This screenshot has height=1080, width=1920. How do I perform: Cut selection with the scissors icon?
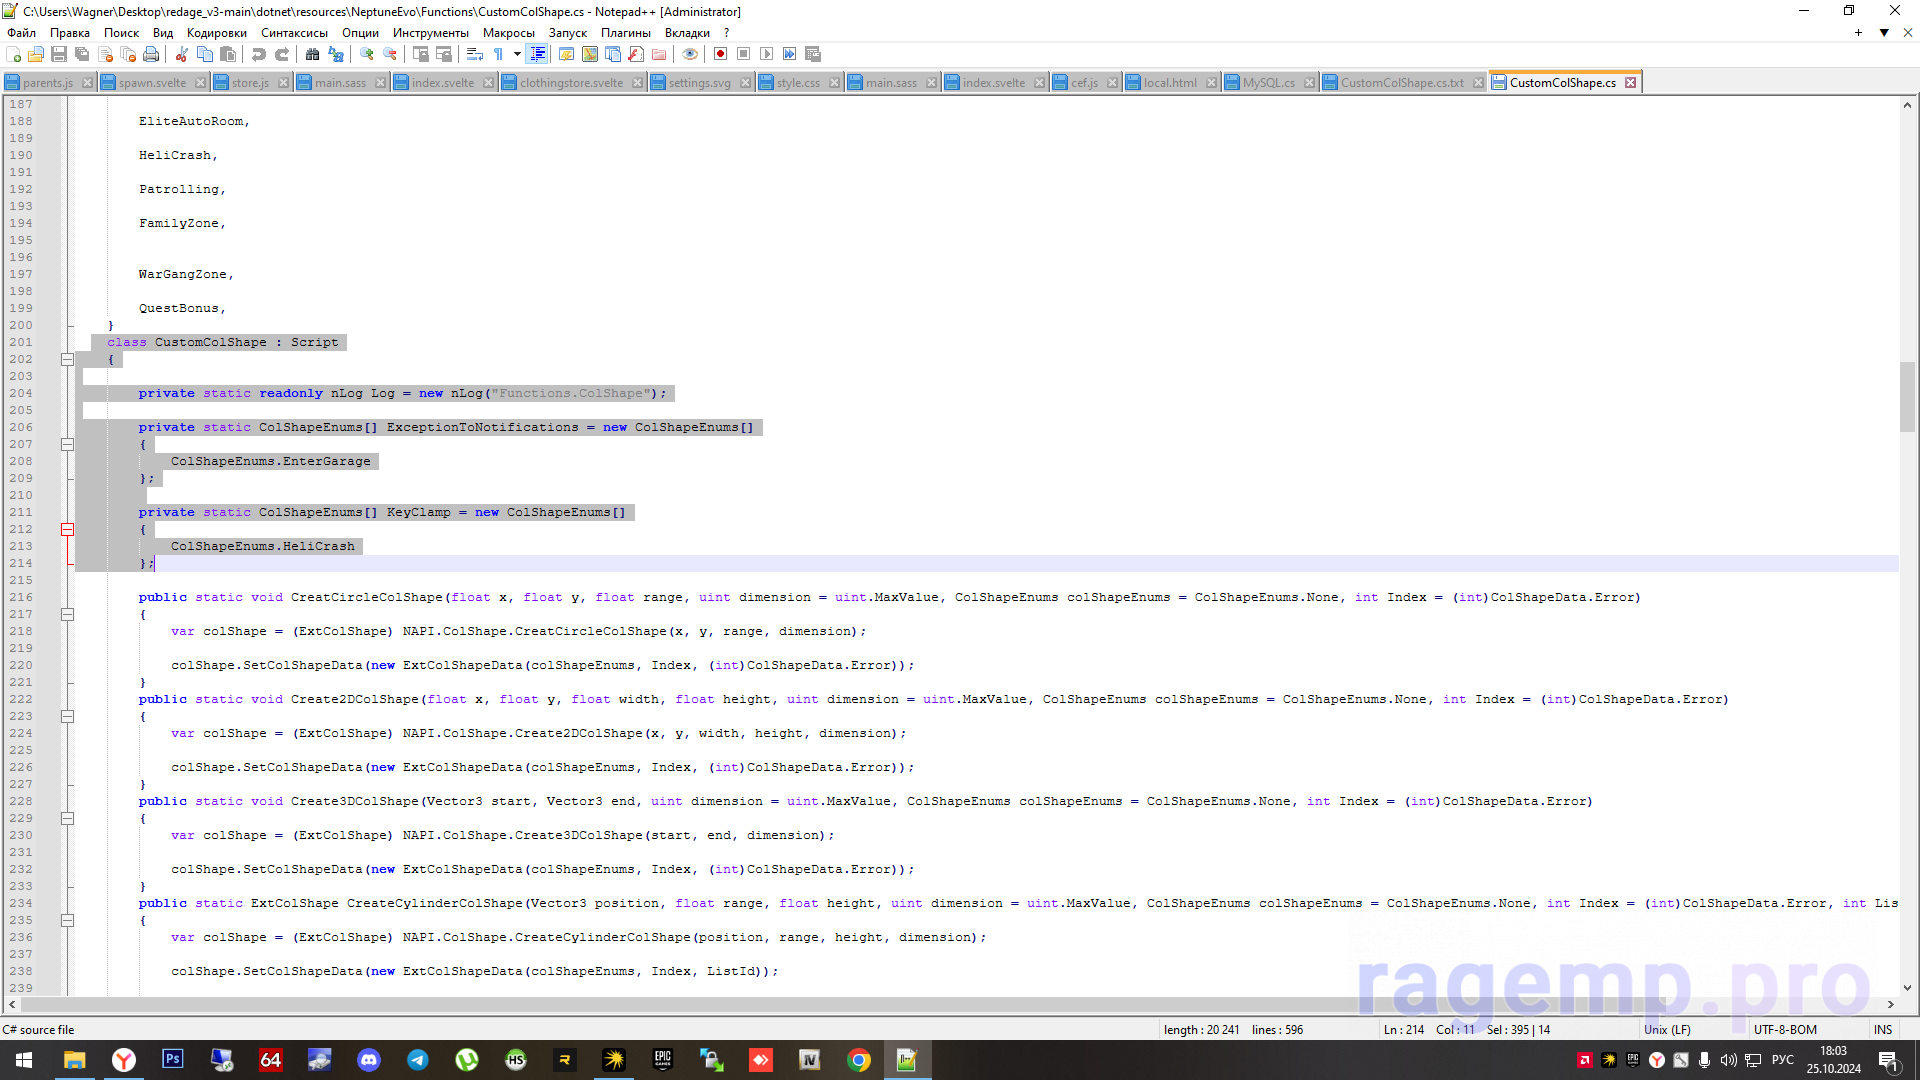pos(182,54)
